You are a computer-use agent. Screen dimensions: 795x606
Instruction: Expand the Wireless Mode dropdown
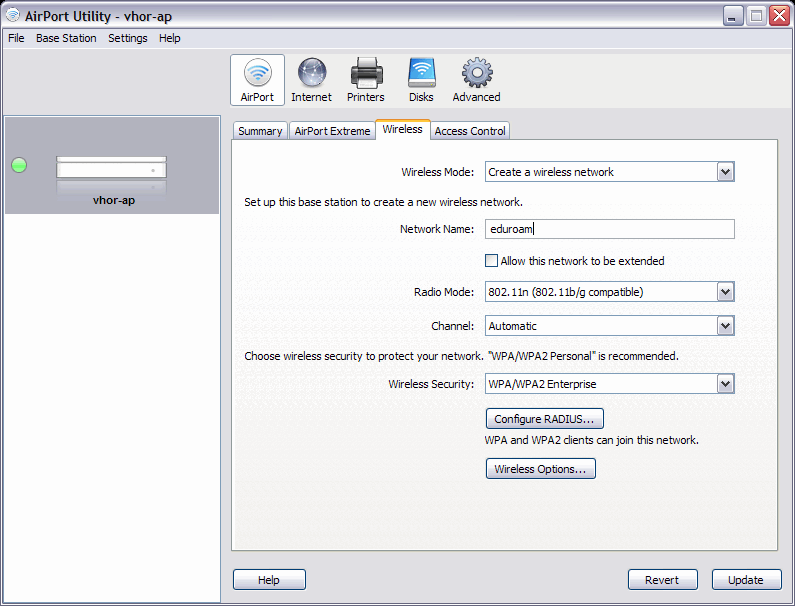click(726, 172)
